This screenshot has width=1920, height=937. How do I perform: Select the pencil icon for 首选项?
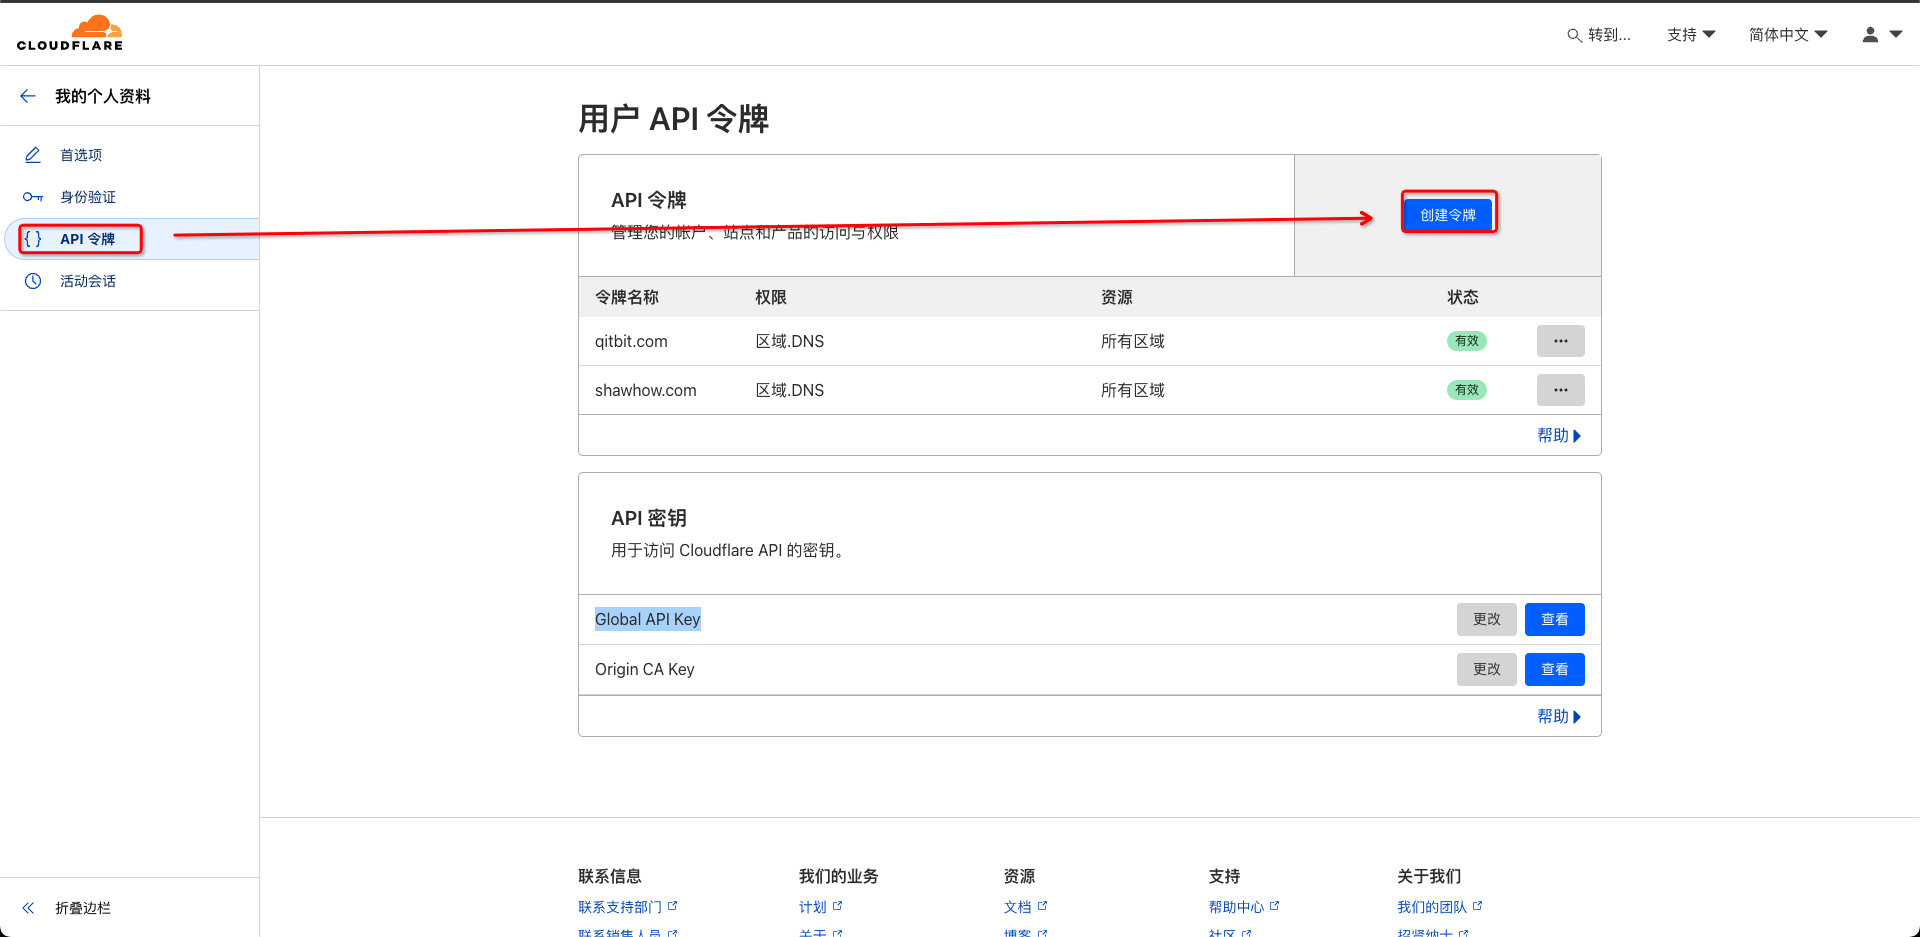33,155
